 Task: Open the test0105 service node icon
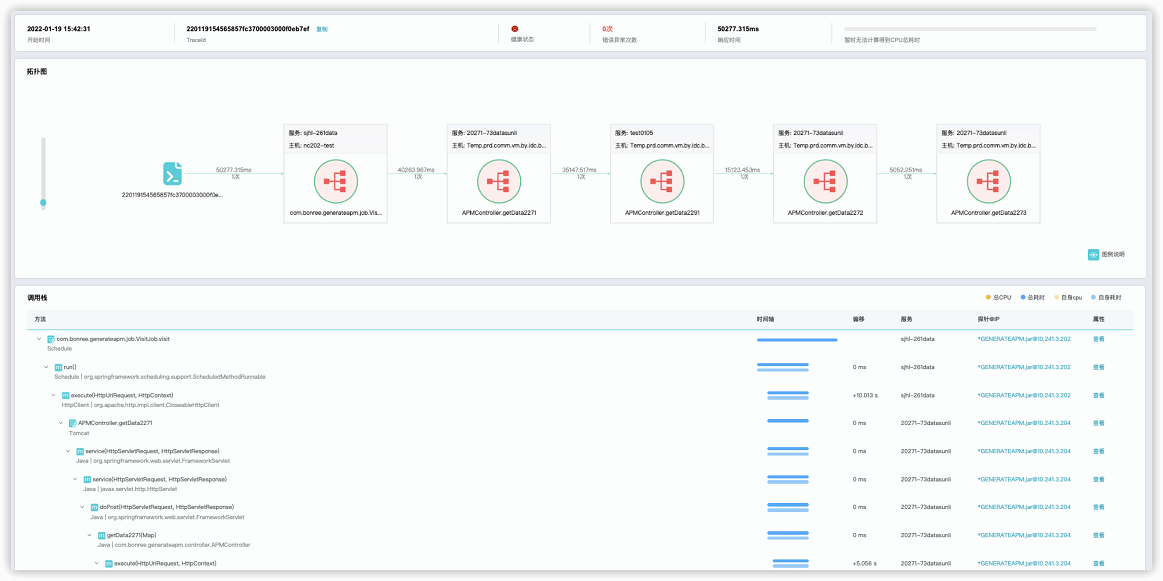point(662,181)
